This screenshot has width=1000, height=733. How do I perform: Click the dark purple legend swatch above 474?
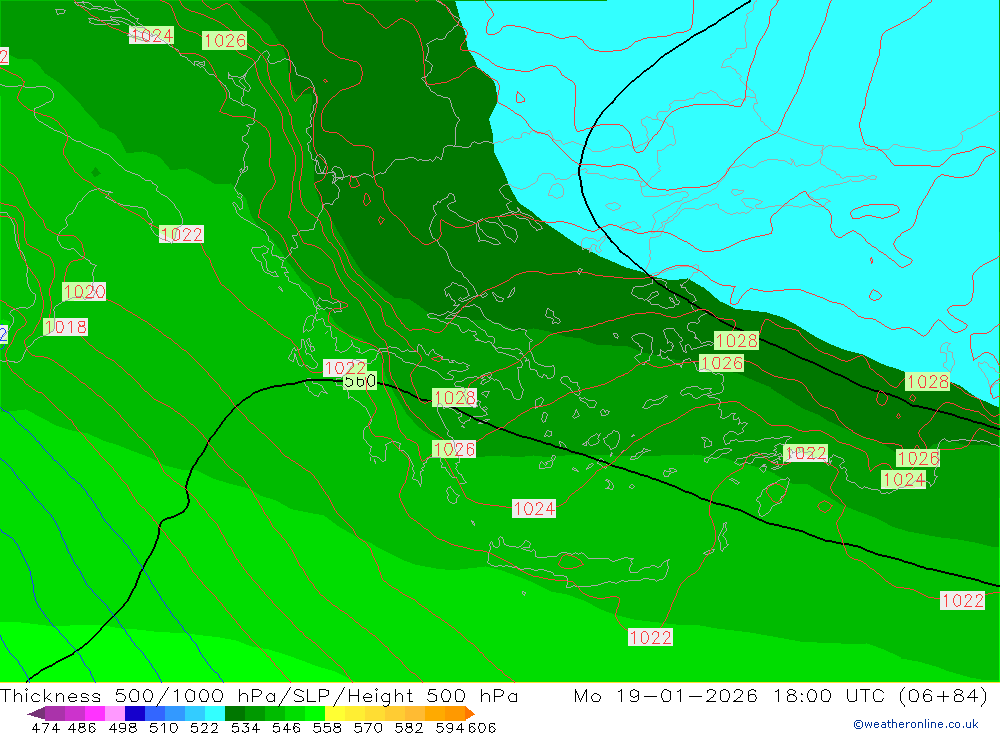coord(55,713)
